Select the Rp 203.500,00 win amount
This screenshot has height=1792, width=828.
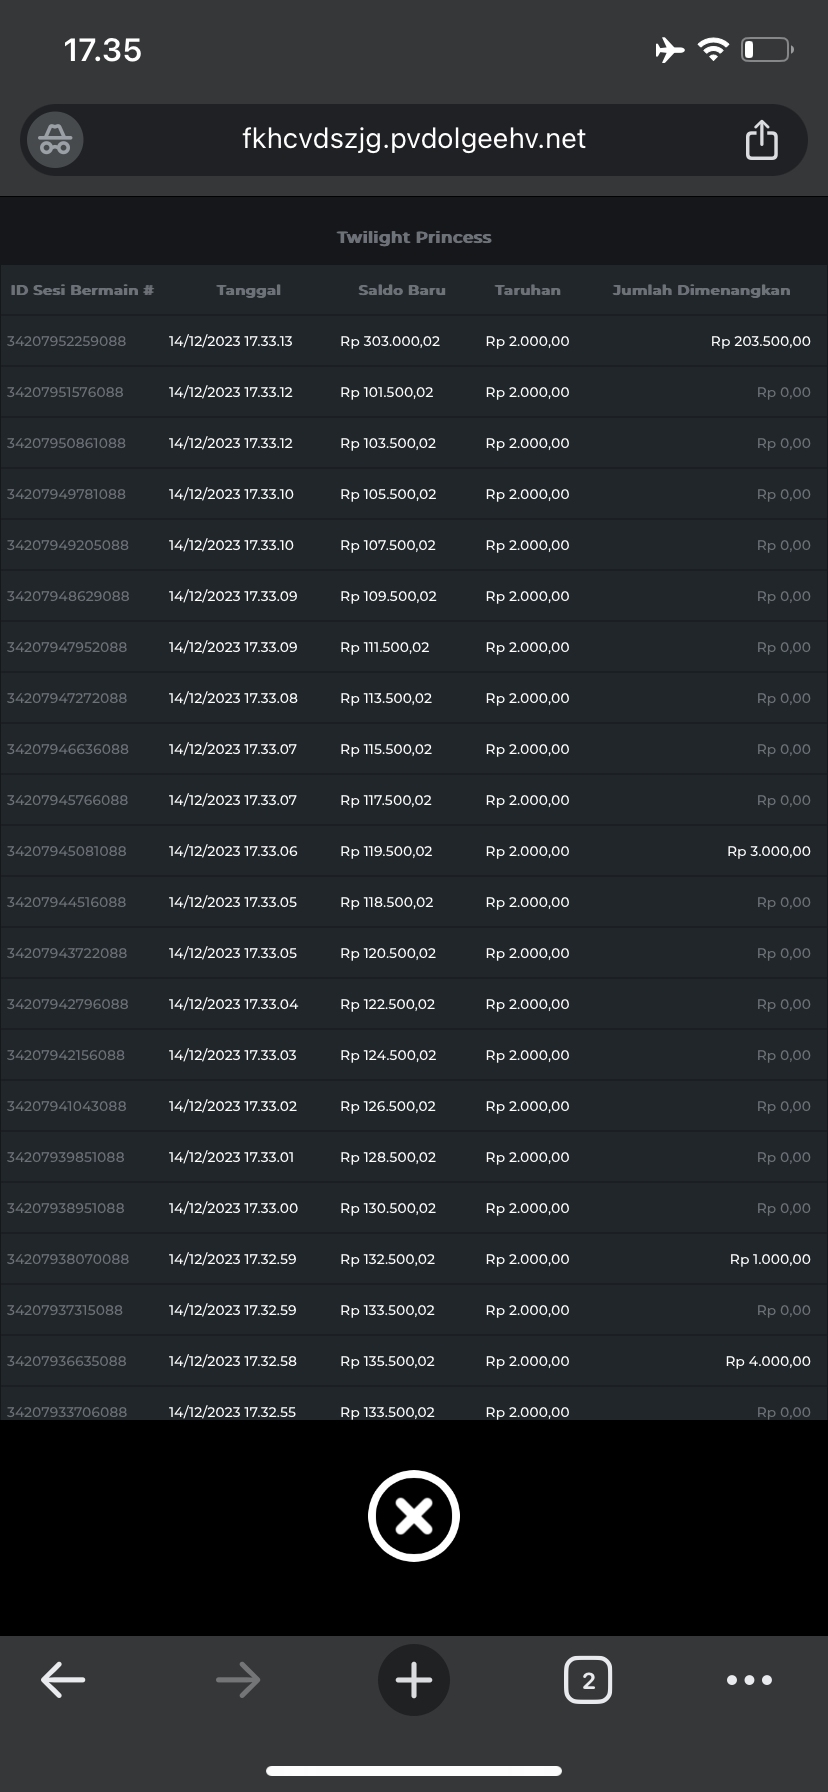point(760,341)
